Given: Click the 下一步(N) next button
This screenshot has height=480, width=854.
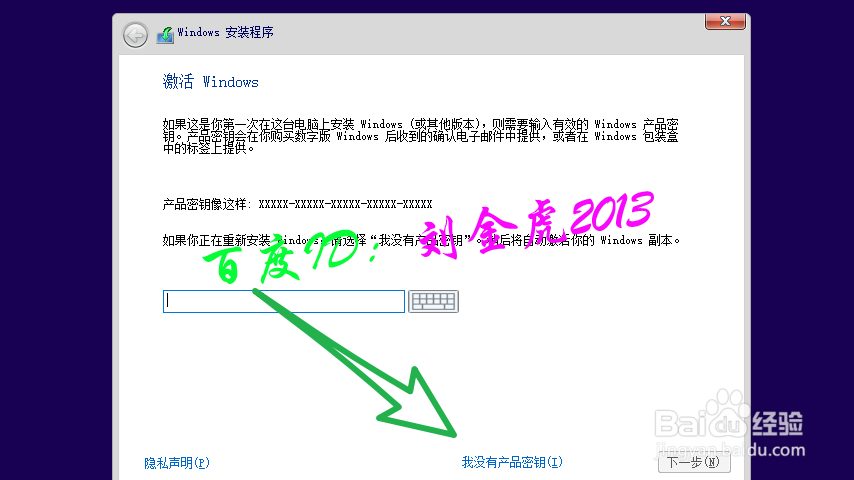Looking at the screenshot, I should [694, 462].
